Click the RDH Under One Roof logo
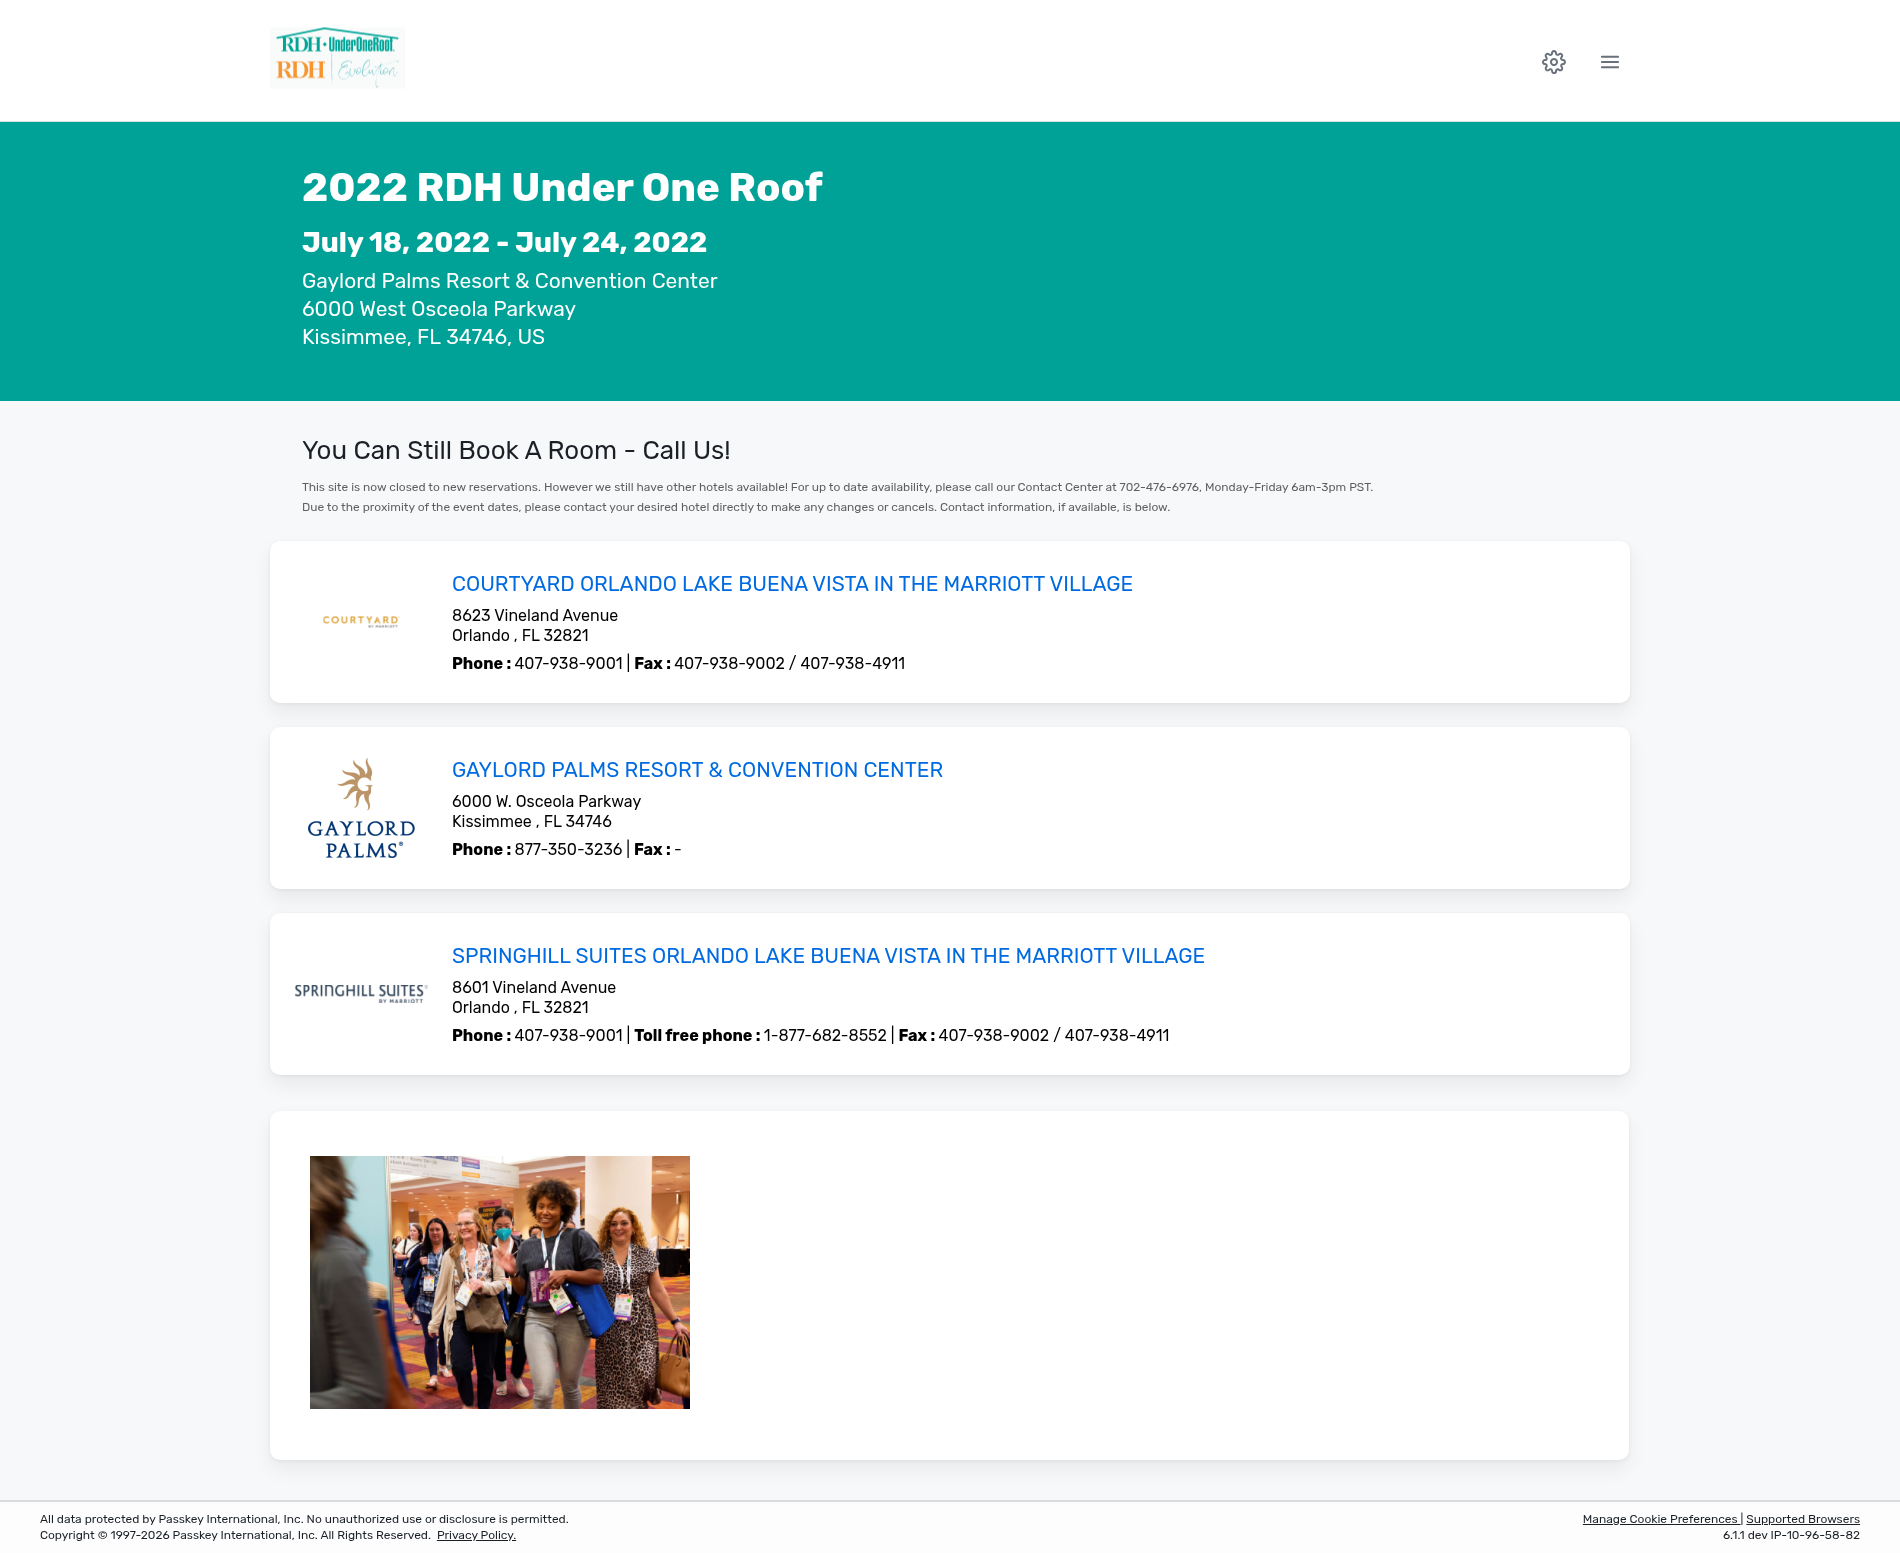1900x1553 pixels. 338,57
